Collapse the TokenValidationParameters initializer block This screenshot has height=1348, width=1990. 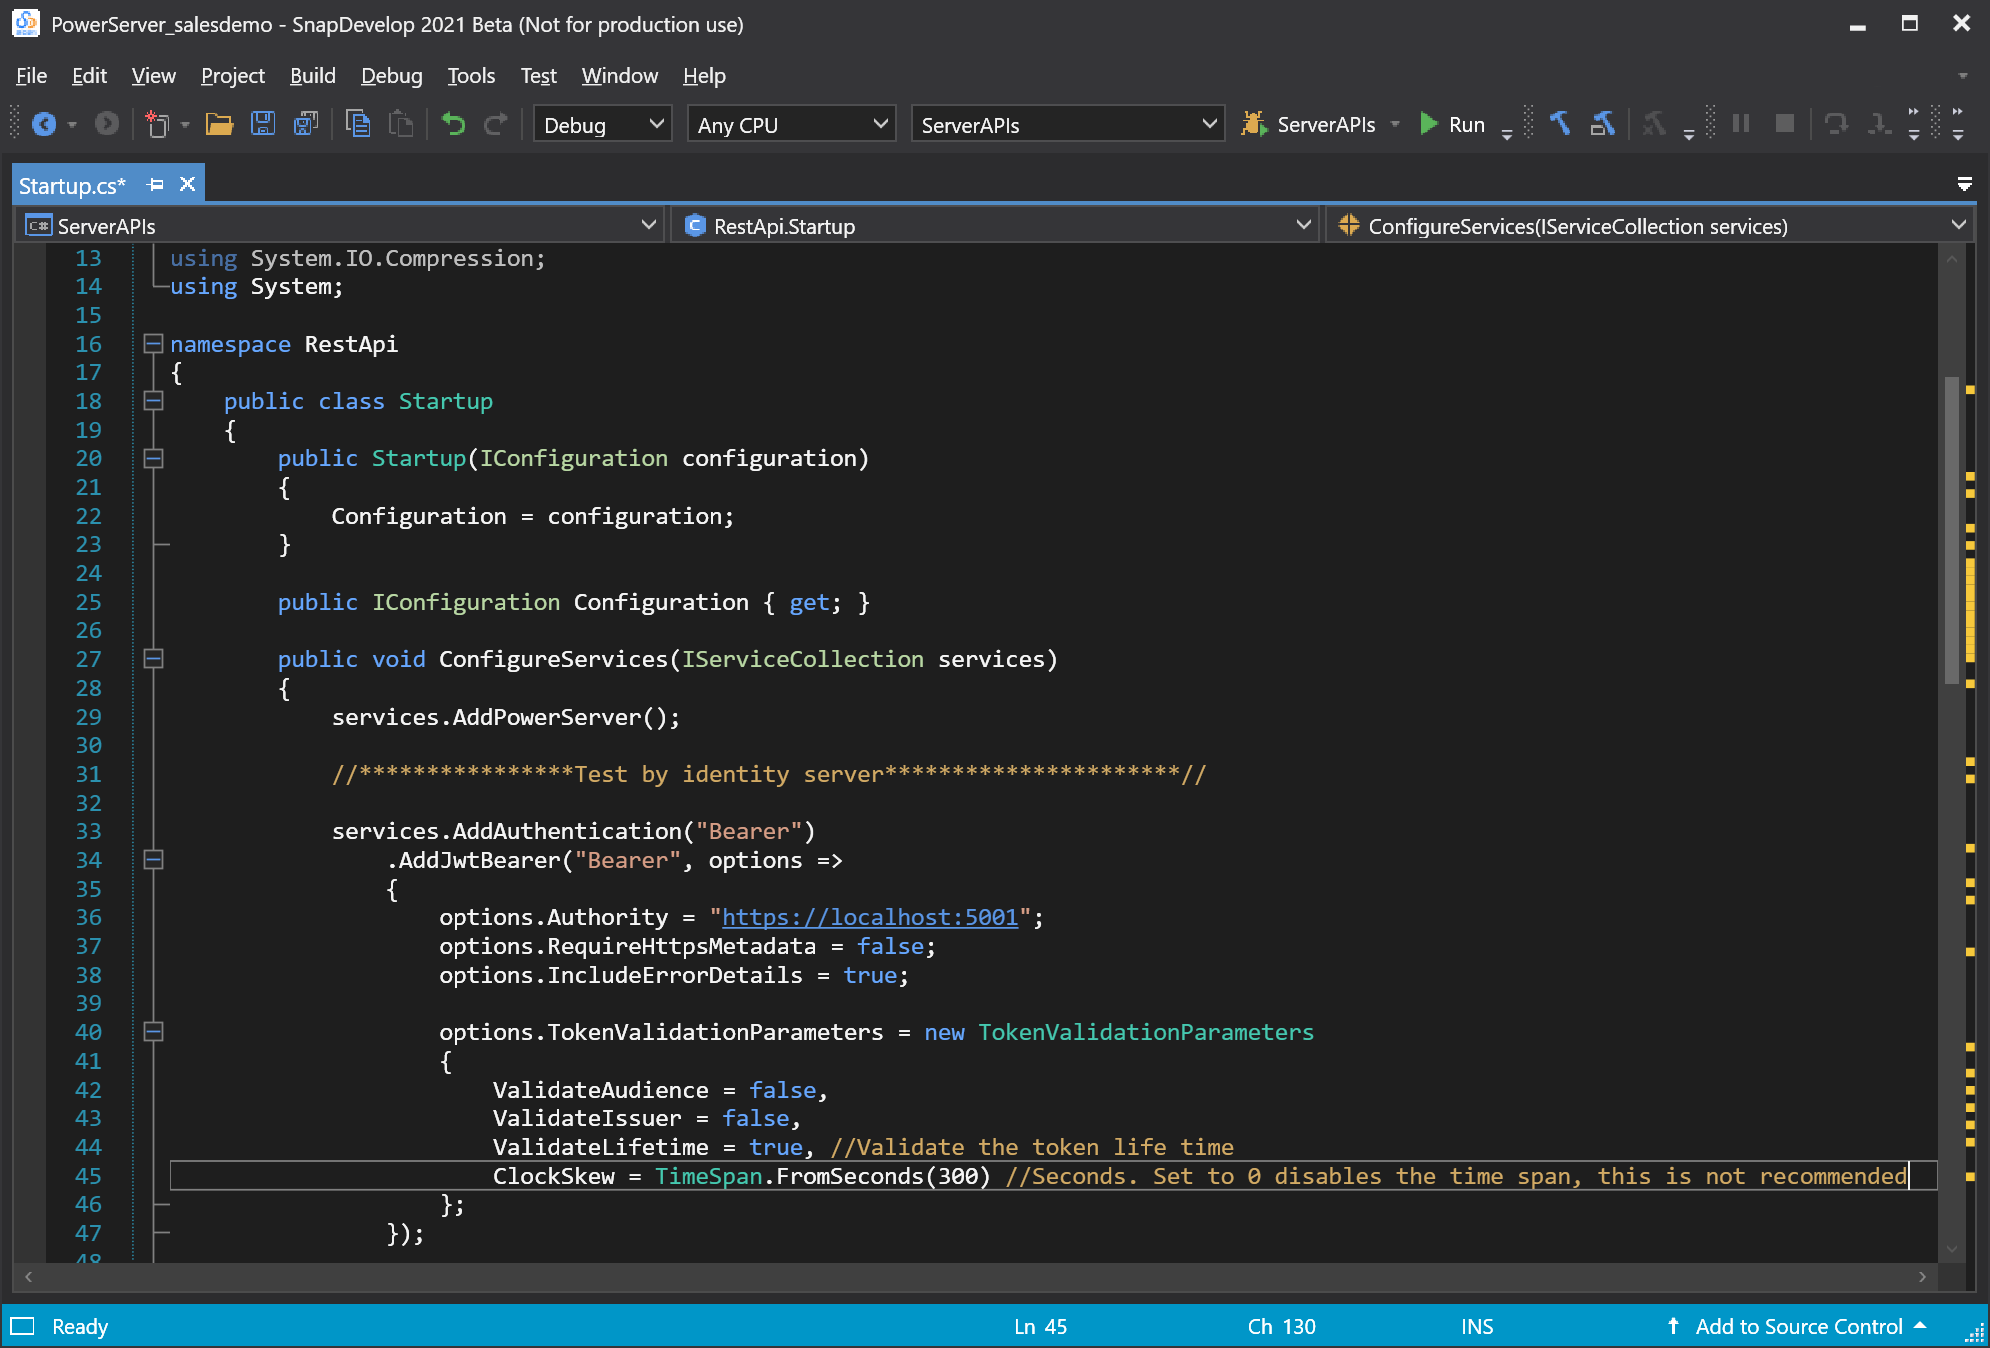[153, 1032]
